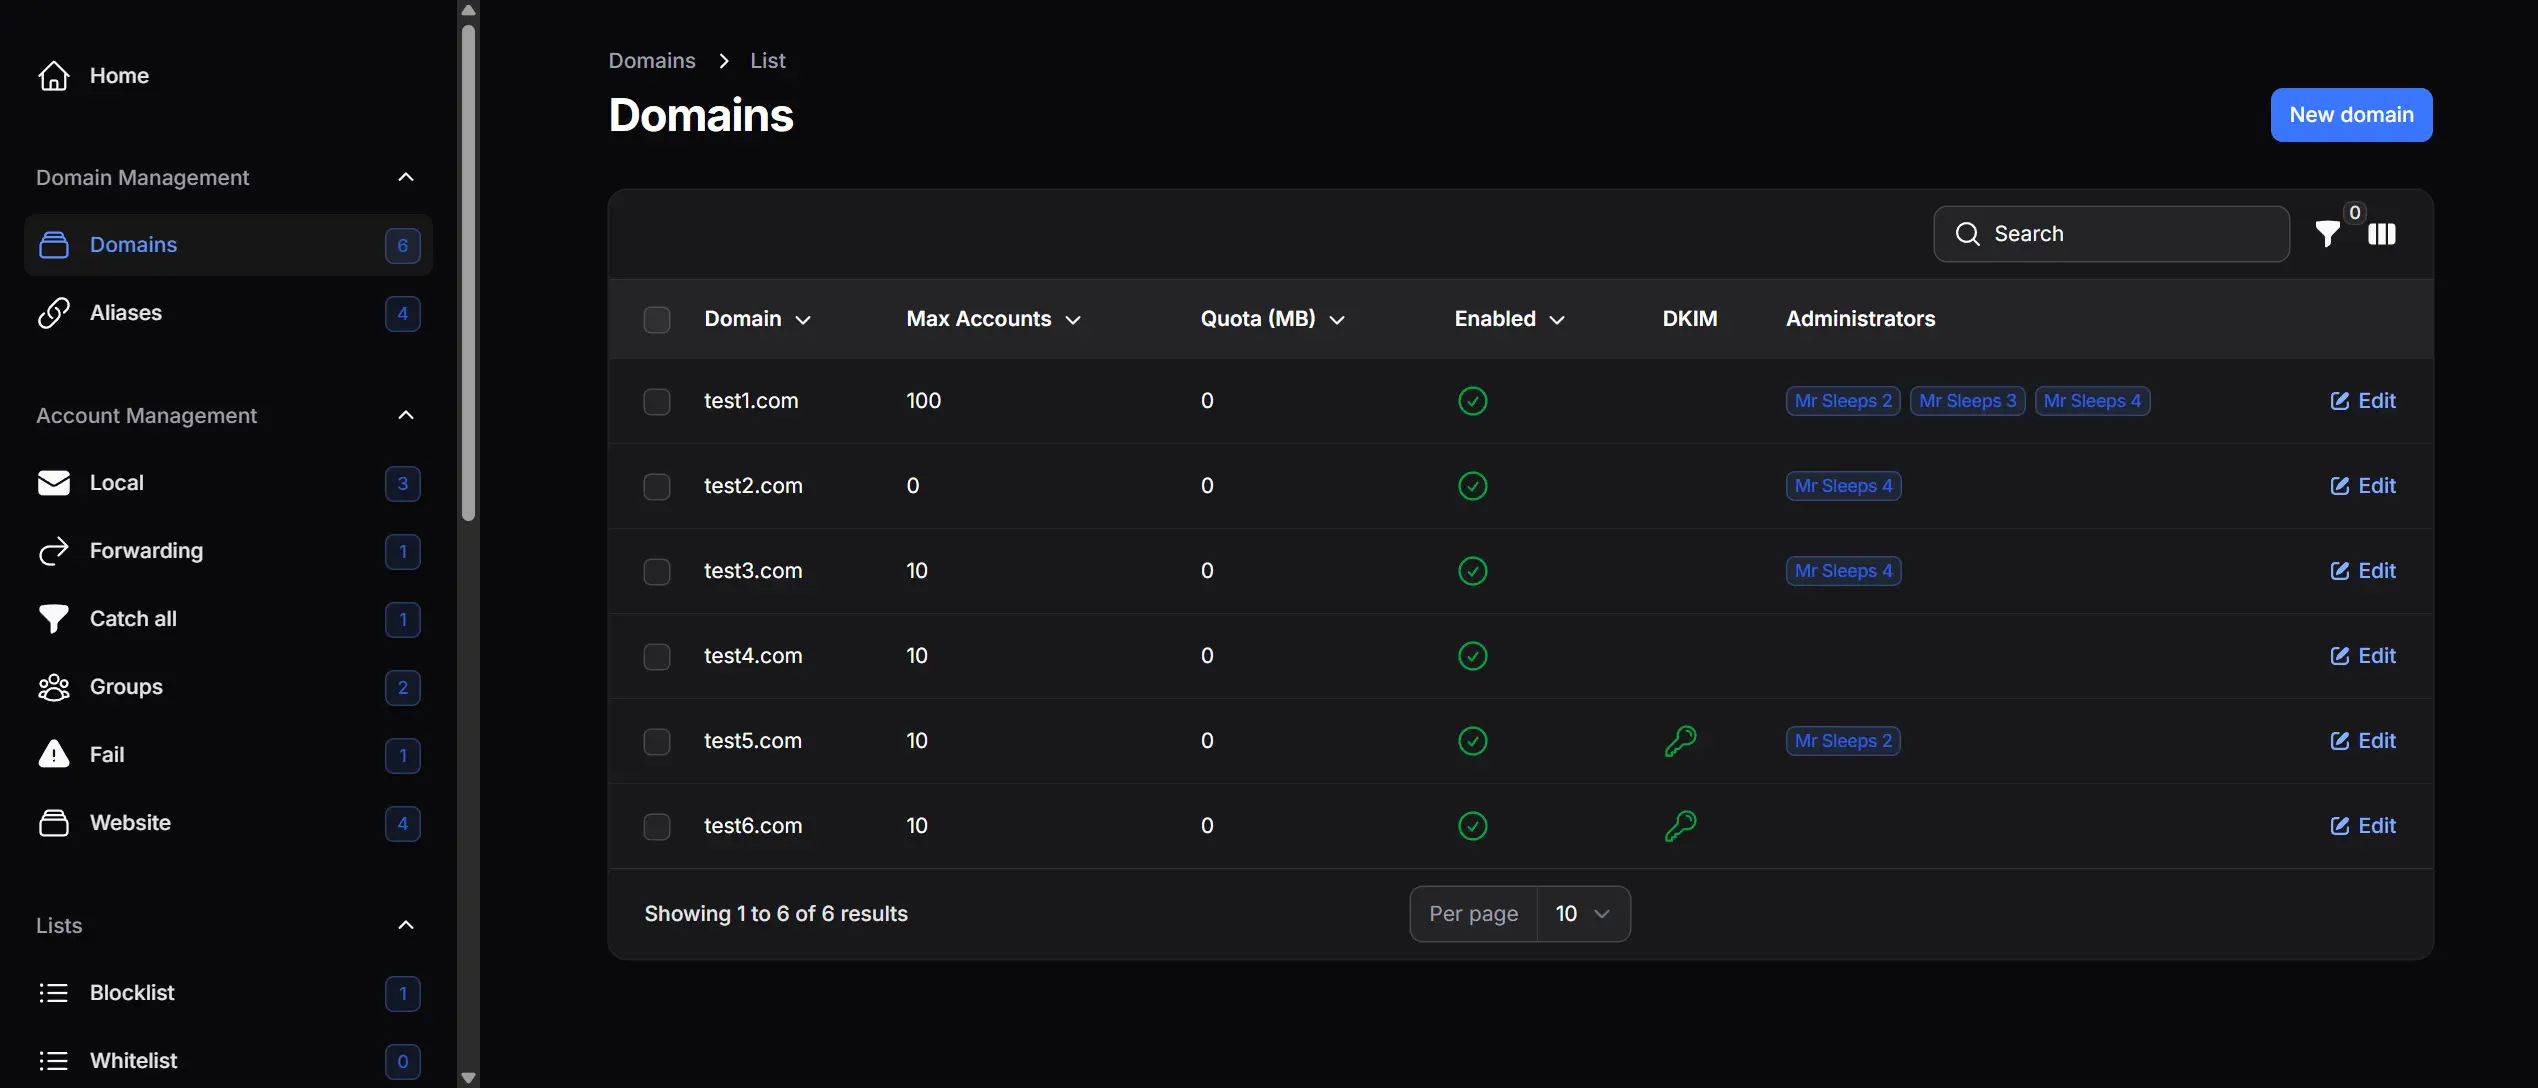Sort by the Quota (MB) column
This screenshot has width=2538, height=1088.
coord(1273,319)
